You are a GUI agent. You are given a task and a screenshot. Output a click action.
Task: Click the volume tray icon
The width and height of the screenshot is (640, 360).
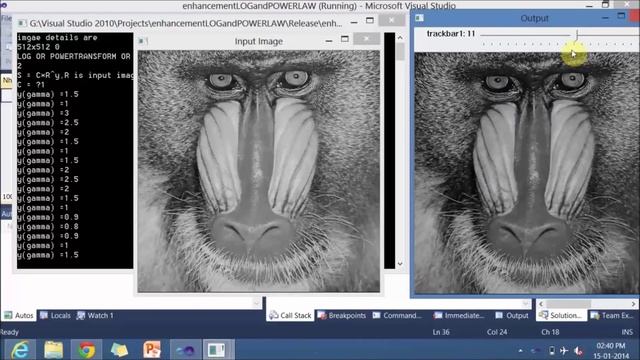click(578, 350)
